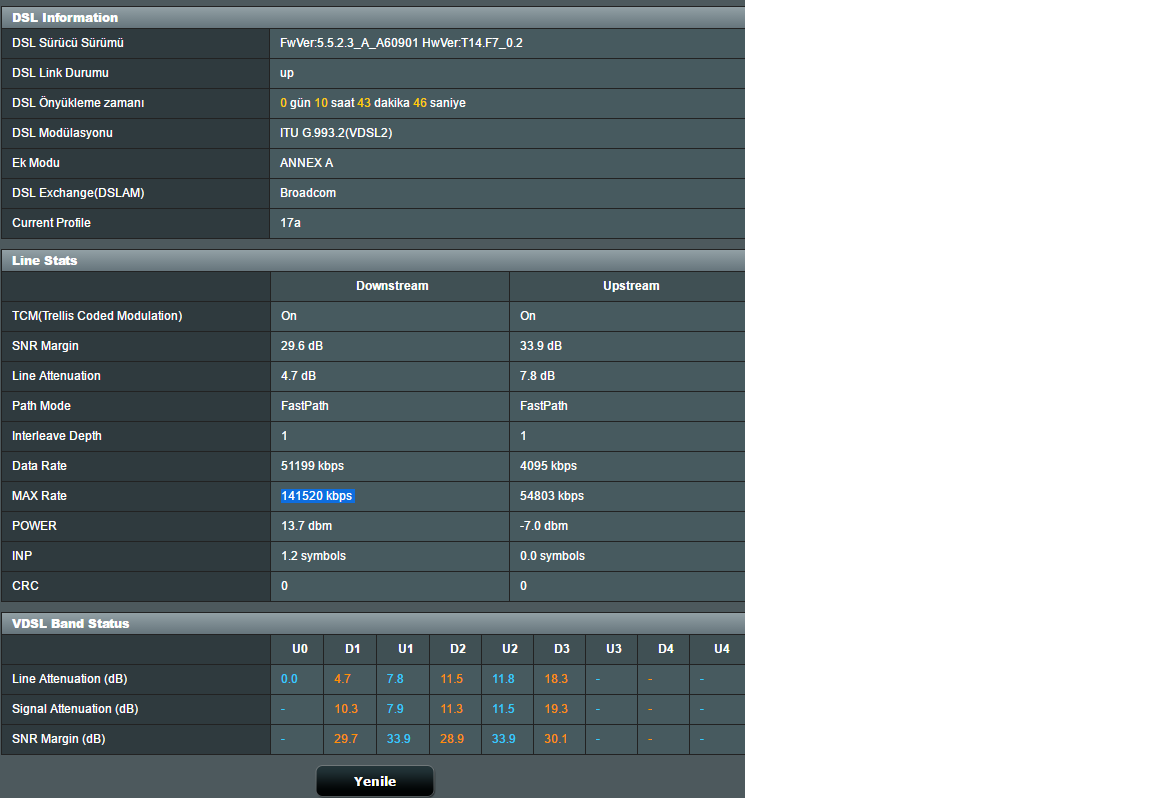Click the U1 band column header

[406, 649]
